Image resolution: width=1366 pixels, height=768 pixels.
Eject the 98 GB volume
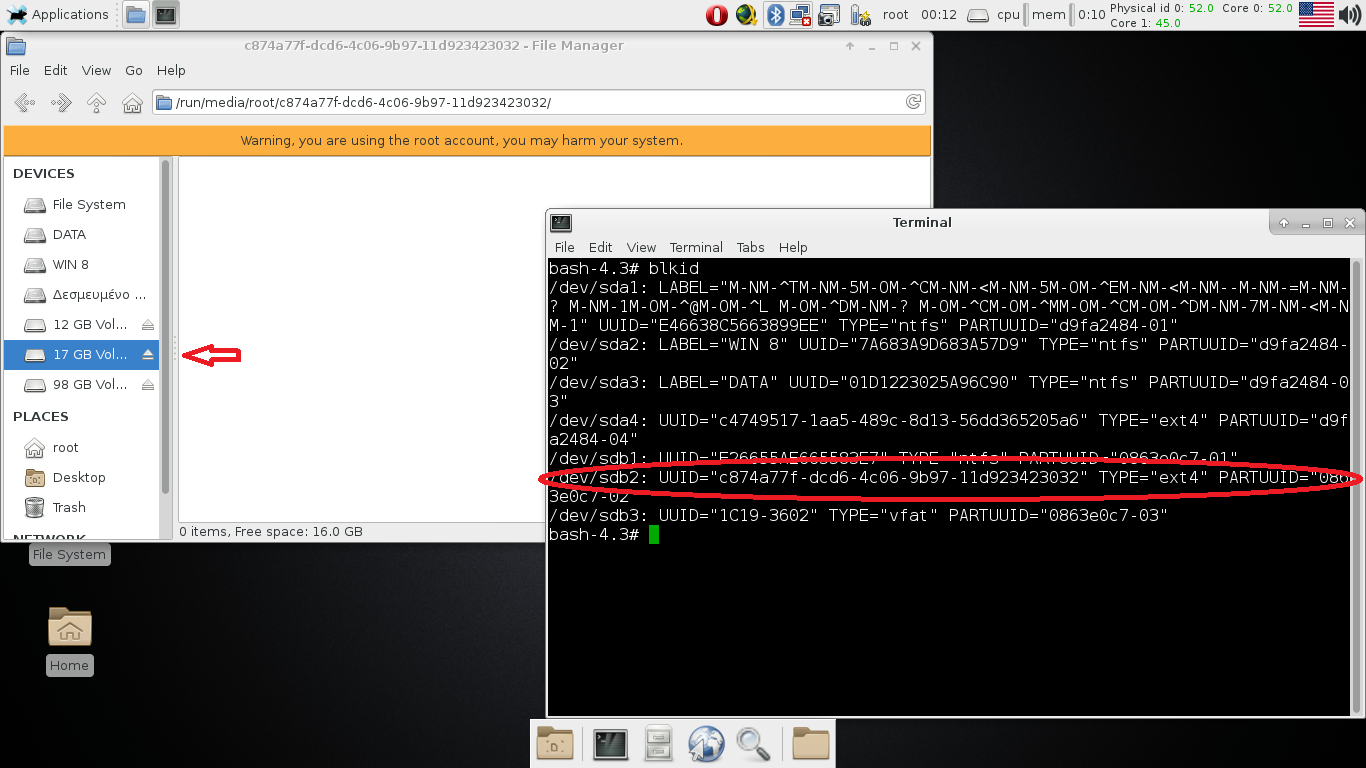(148, 385)
